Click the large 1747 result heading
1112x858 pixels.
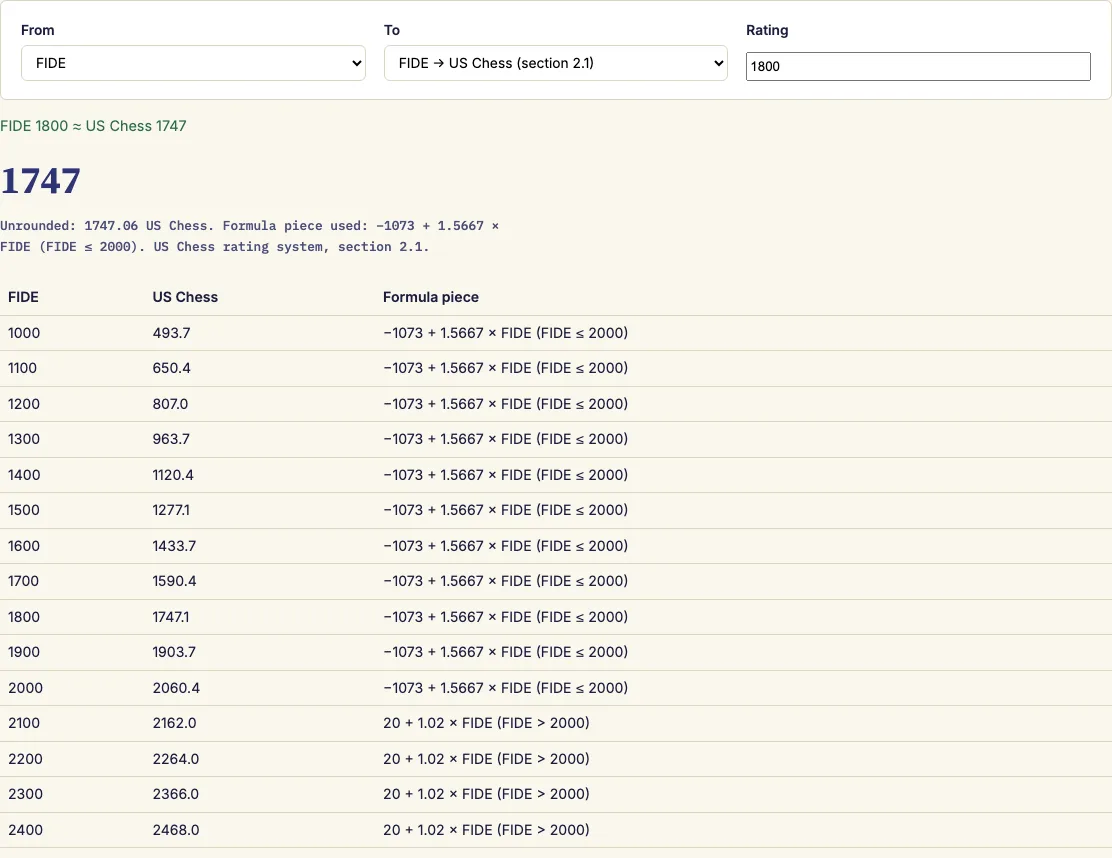[x=40, y=180]
